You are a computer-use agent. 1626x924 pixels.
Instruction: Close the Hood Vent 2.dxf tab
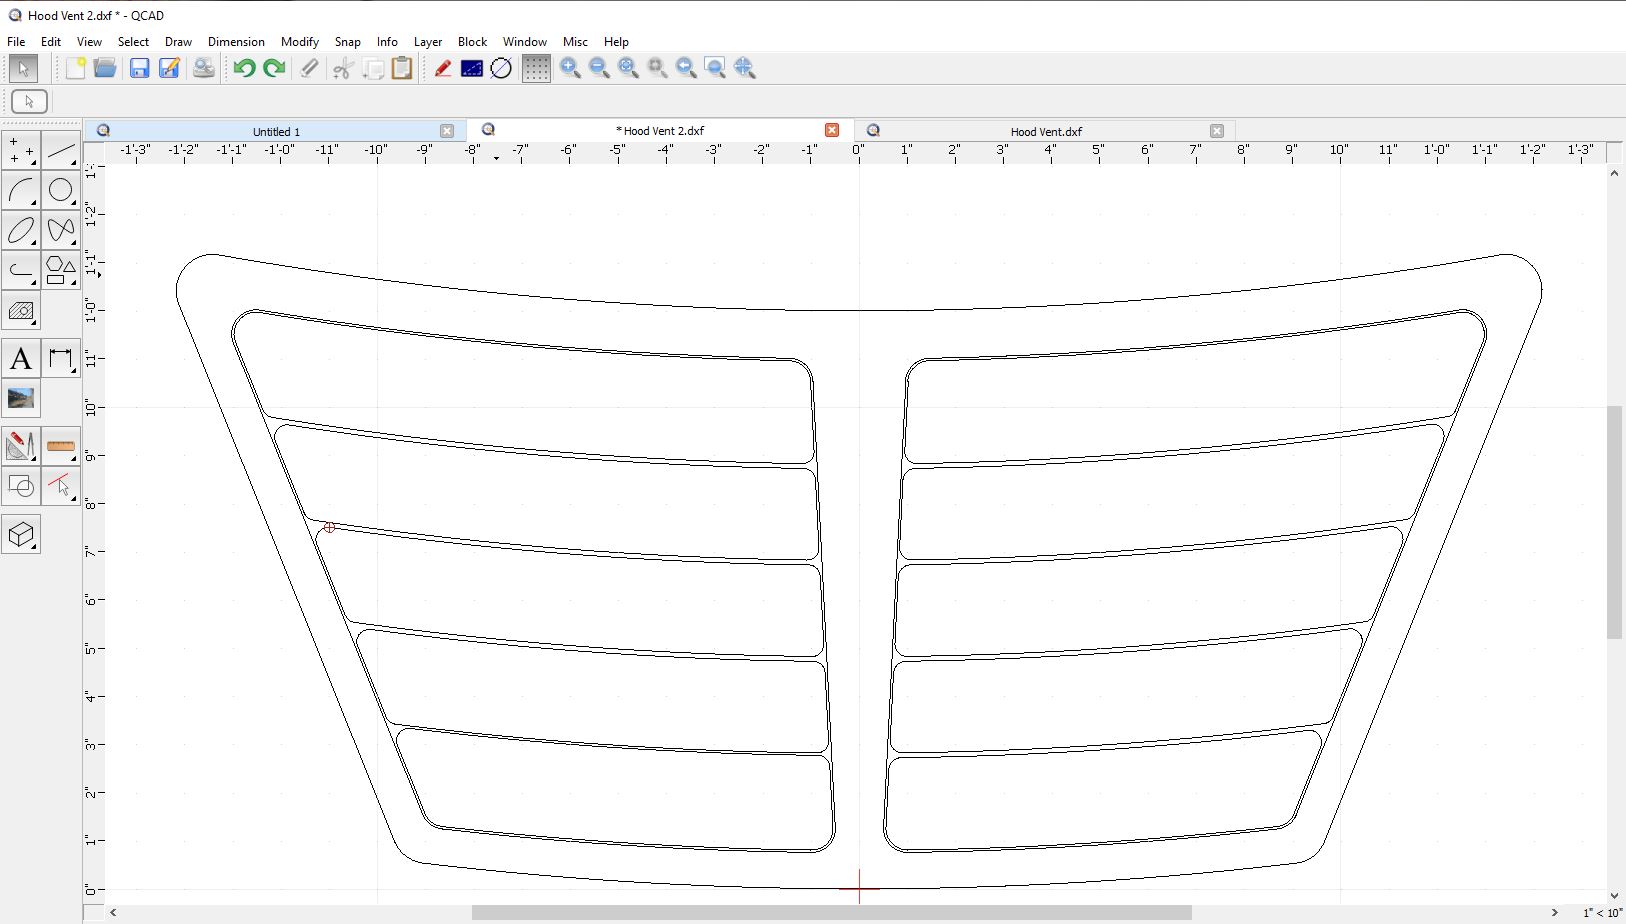point(832,130)
